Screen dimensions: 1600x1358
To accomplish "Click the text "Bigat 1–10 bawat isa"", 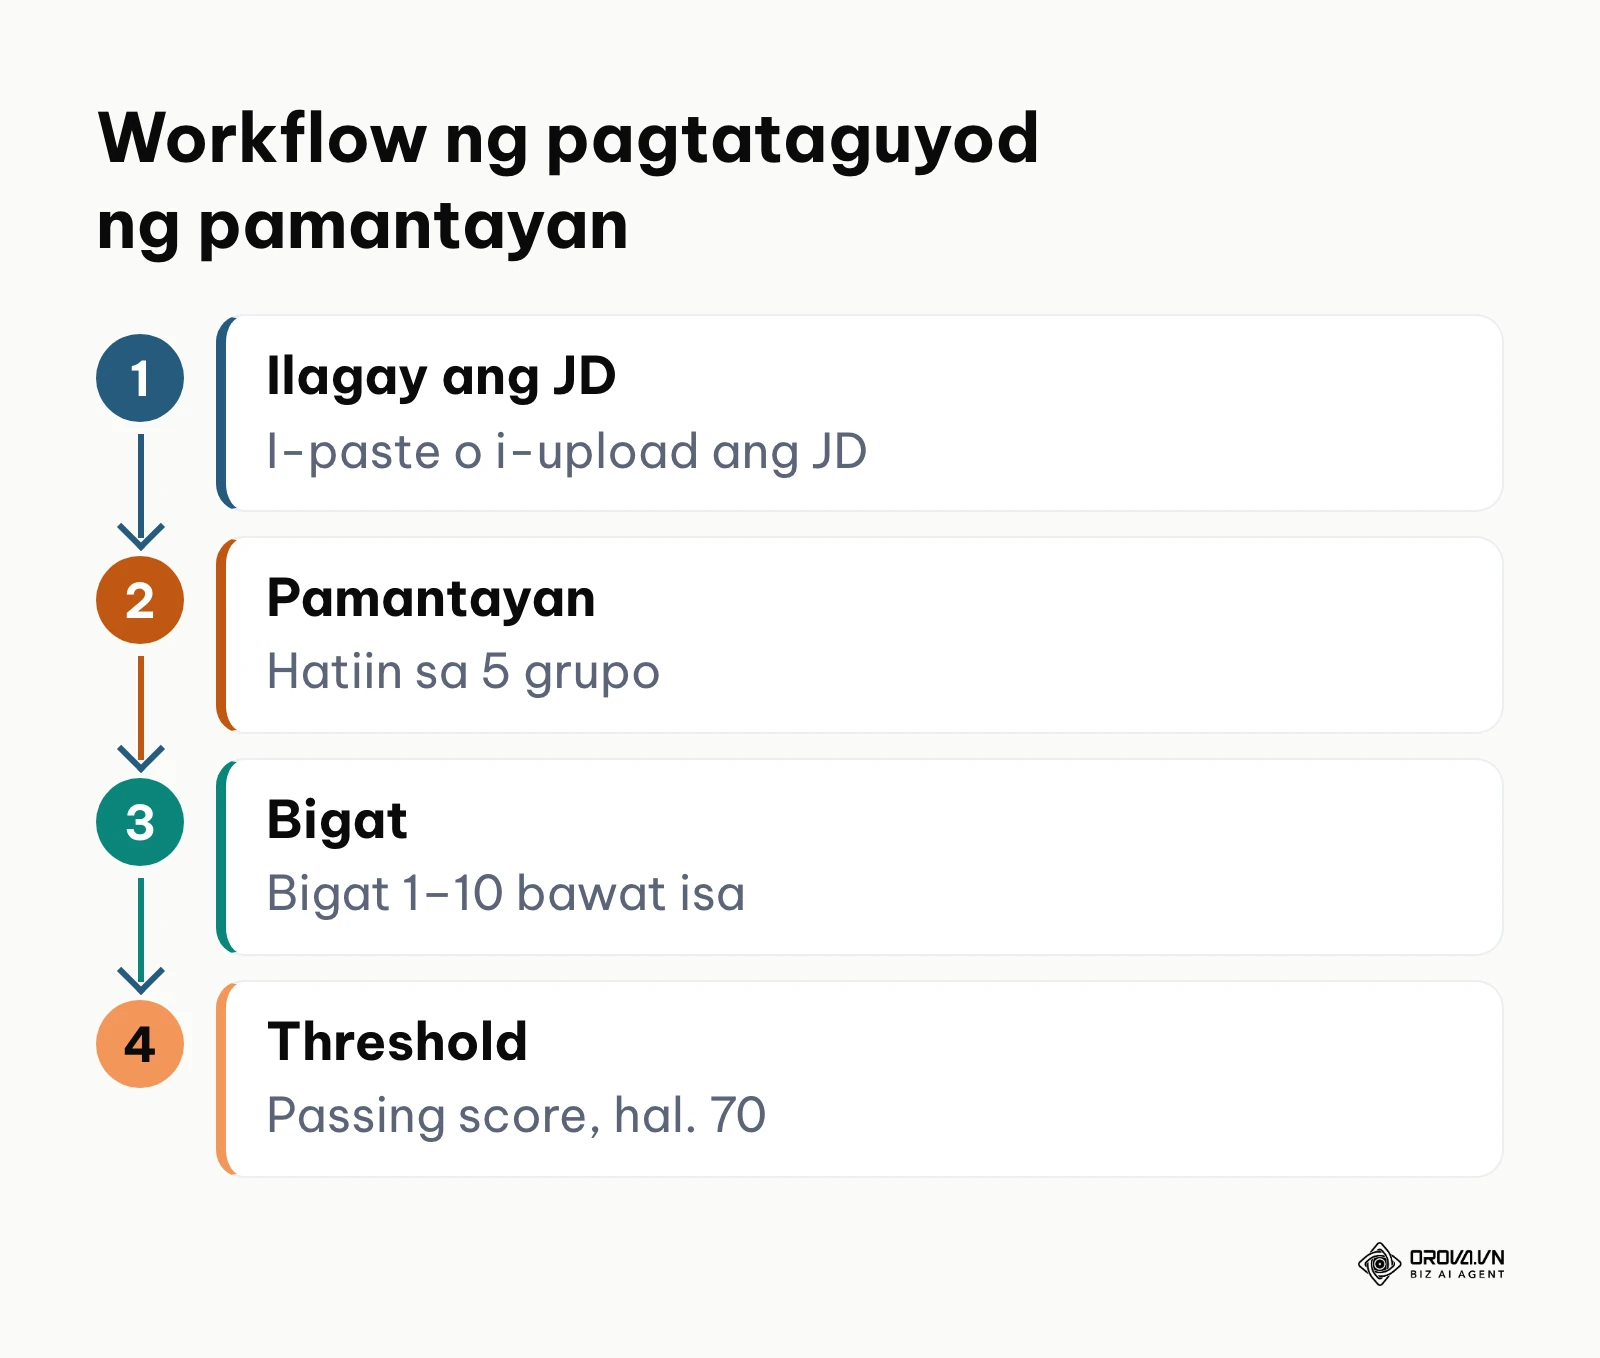I will pos(506,894).
